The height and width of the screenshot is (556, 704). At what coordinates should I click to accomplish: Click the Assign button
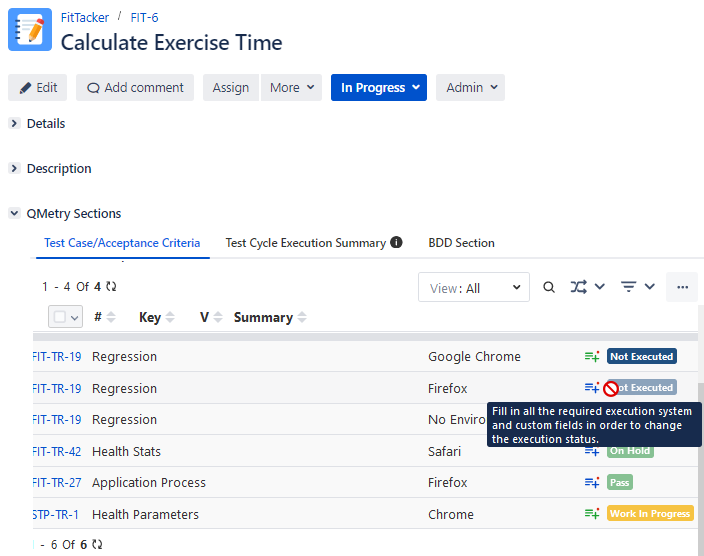(x=230, y=88)
